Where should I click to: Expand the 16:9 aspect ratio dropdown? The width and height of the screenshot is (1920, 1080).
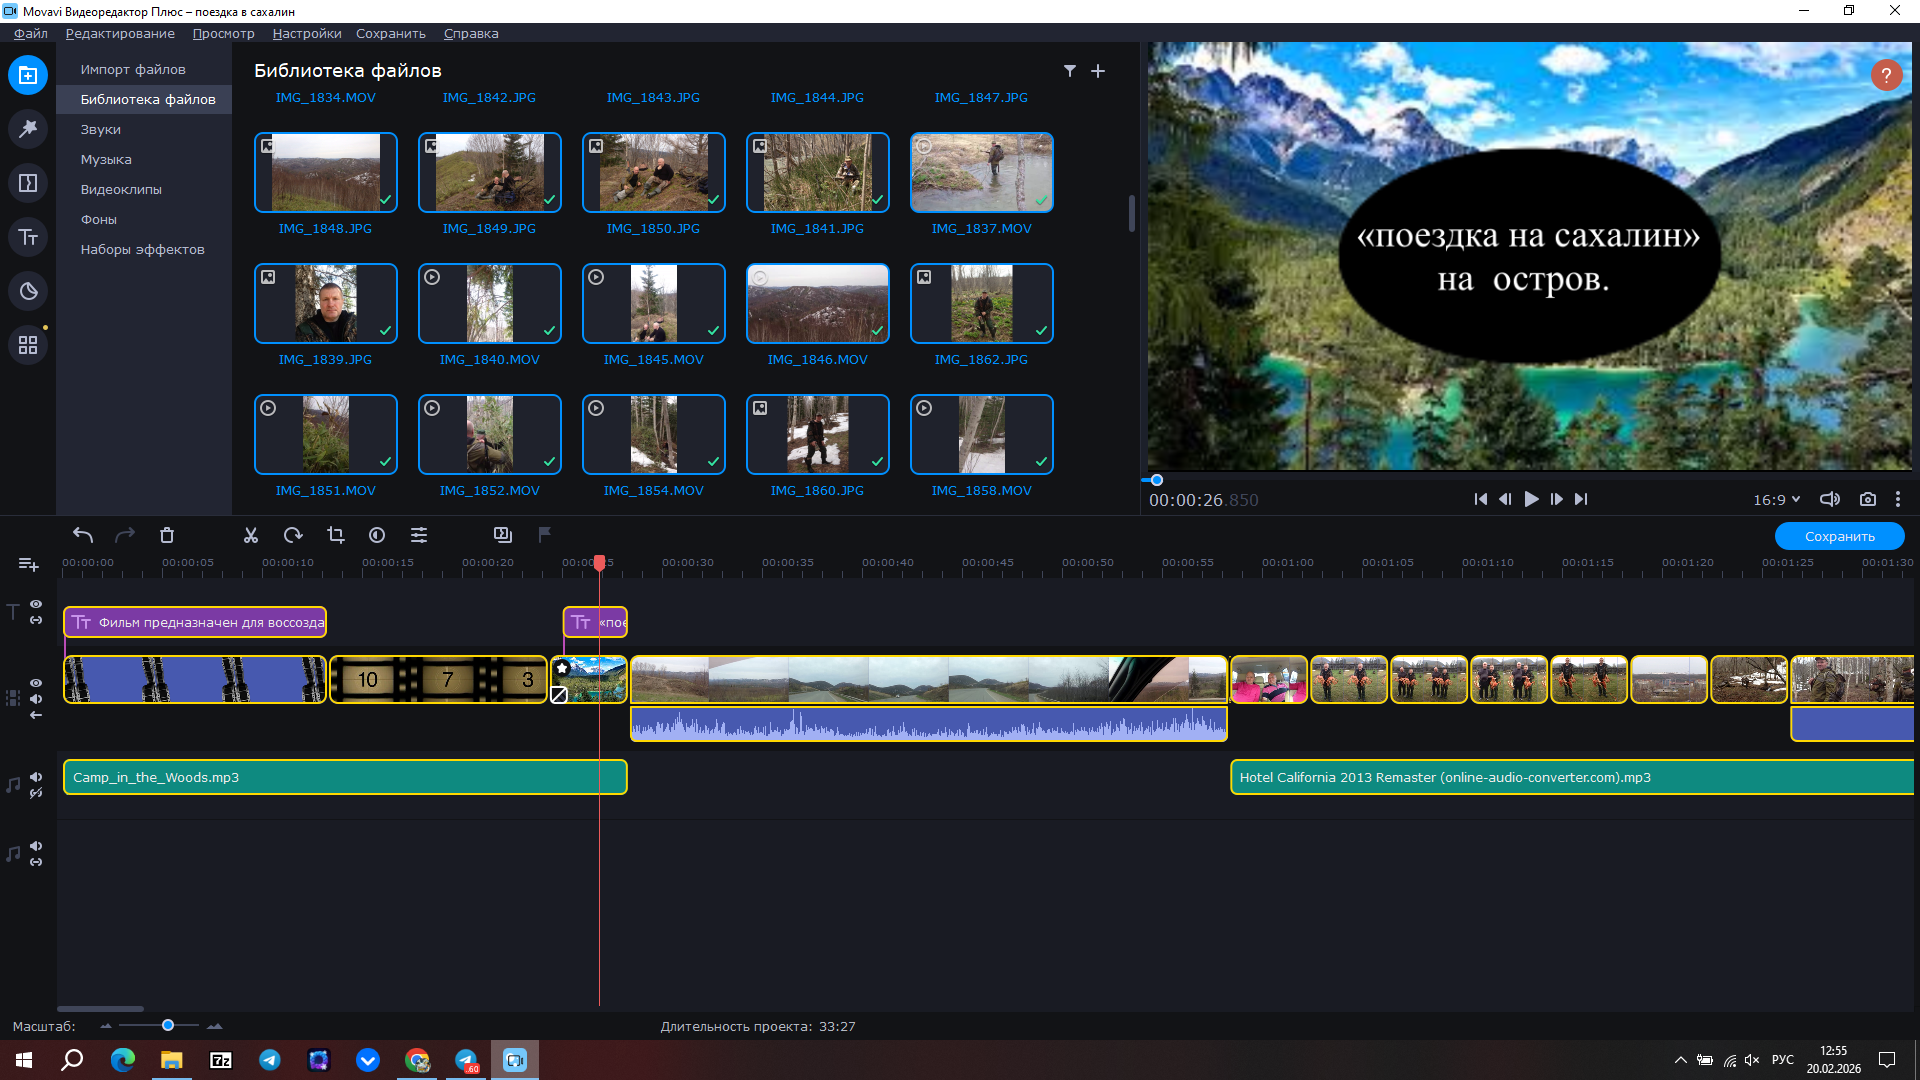point(1776,500)
